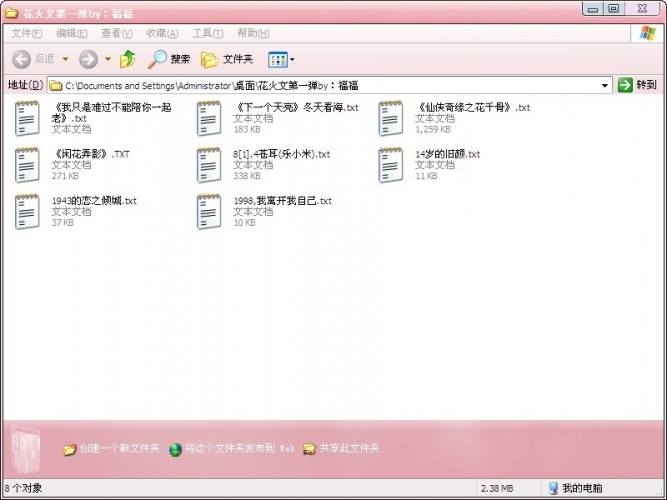Click the forward arrow button

88,59
